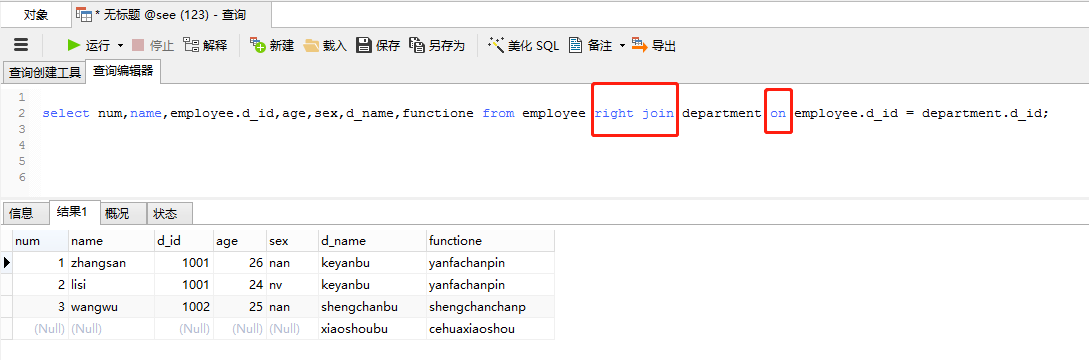Select the 无标题 @see (123) query tab
Viewport: 1089px width, 360px height.
(172, 15)
